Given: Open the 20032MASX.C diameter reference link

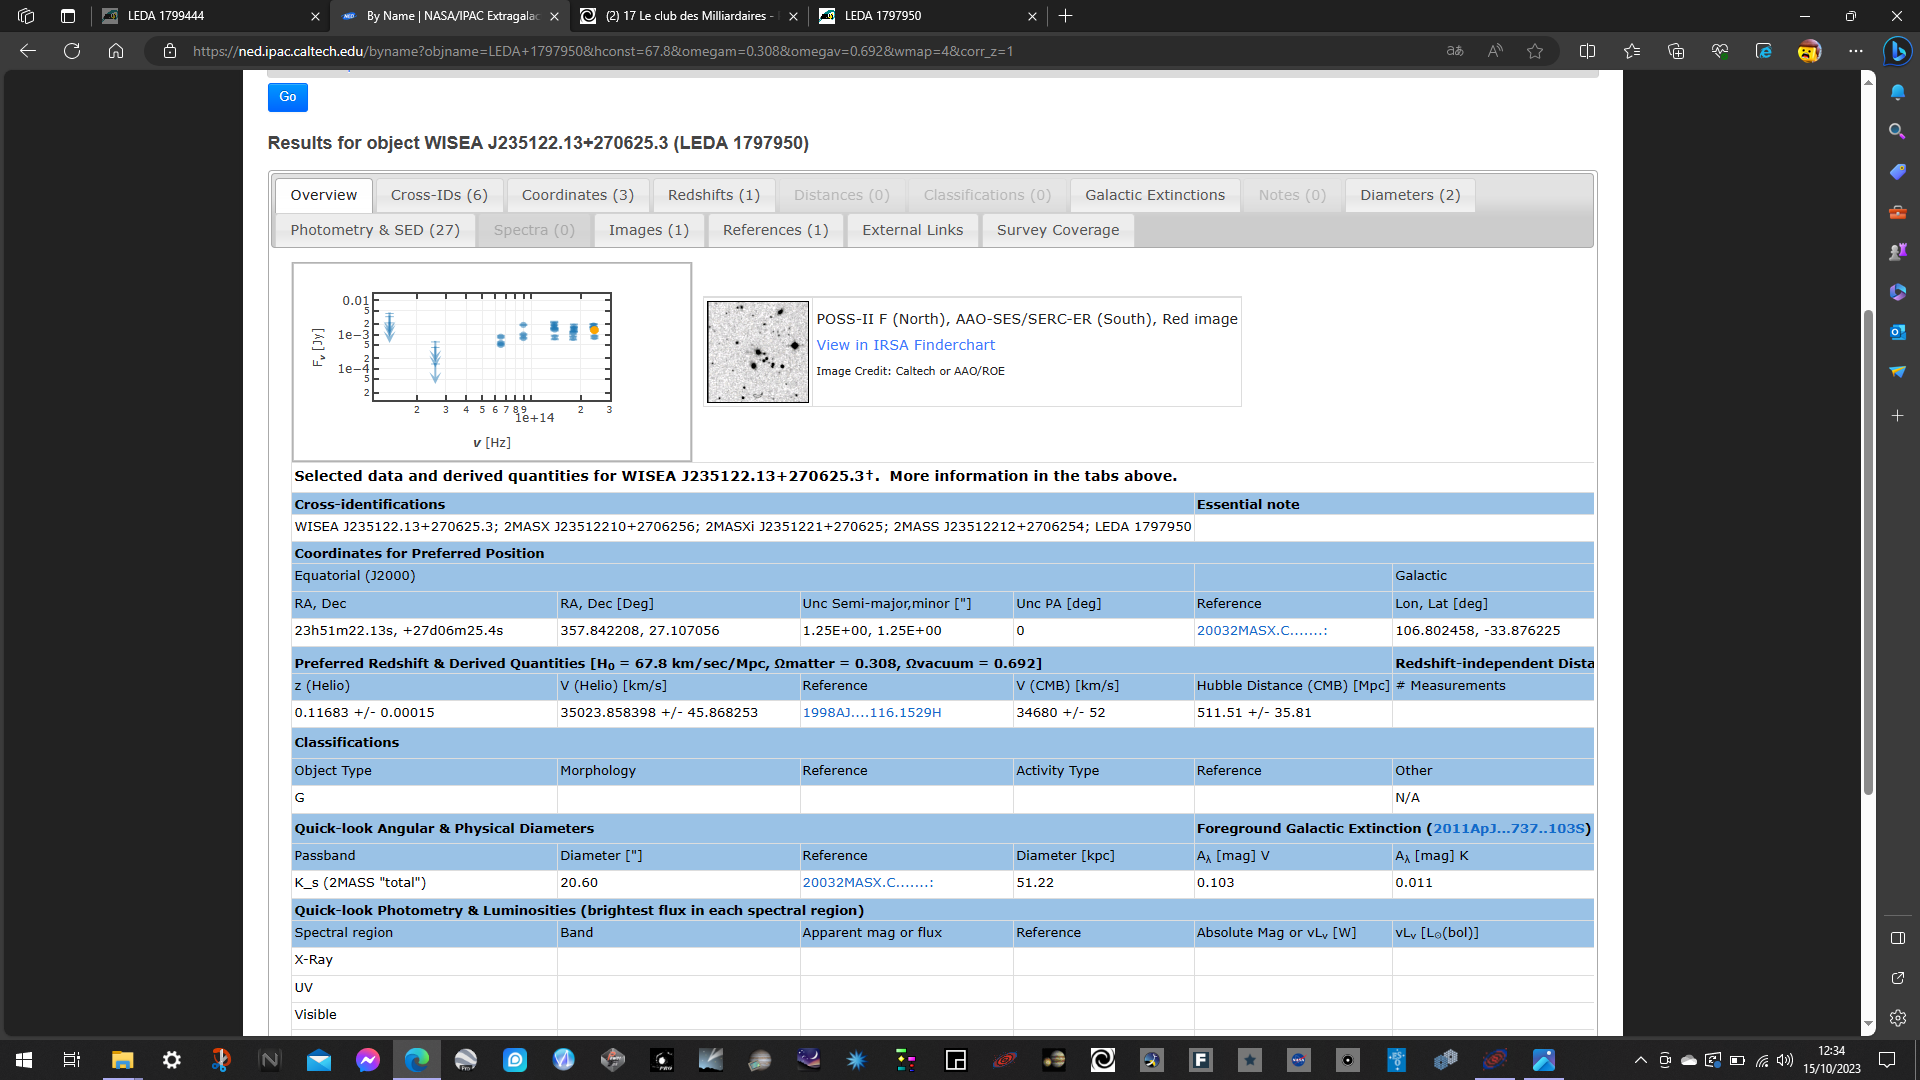Looking at the screenshot, I should (868, 883).
